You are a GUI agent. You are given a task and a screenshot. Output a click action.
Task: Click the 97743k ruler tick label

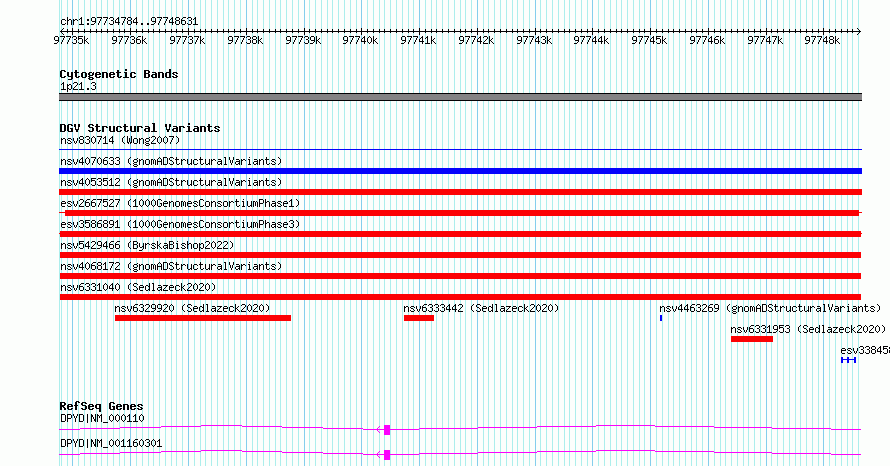tap(534, 40)
